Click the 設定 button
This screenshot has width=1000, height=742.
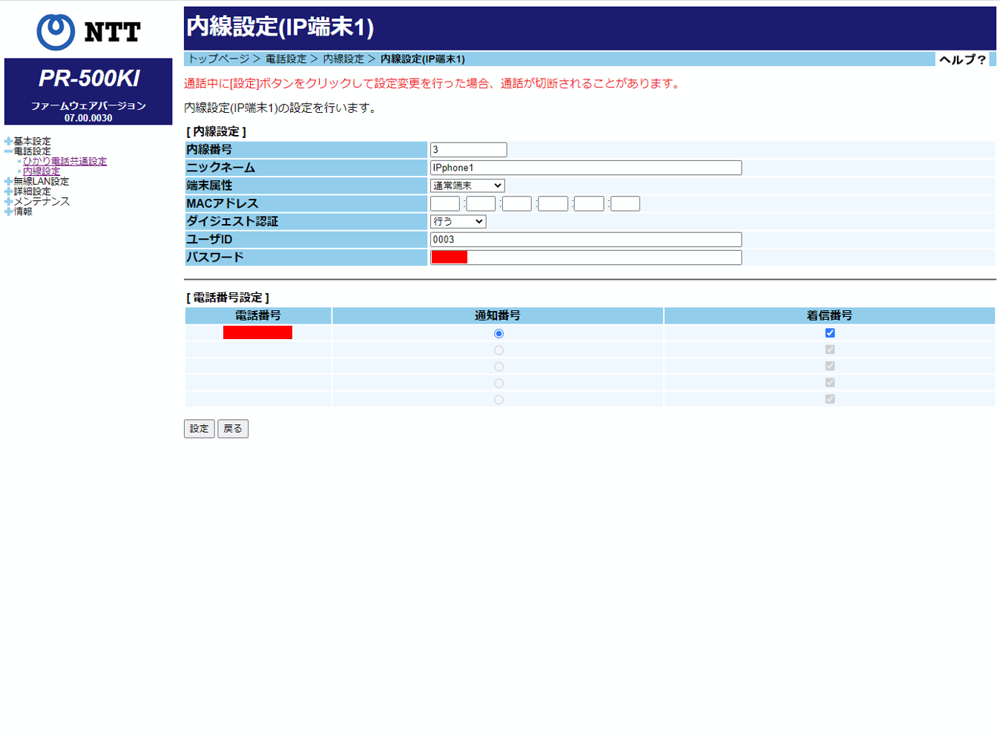(199, 429)
